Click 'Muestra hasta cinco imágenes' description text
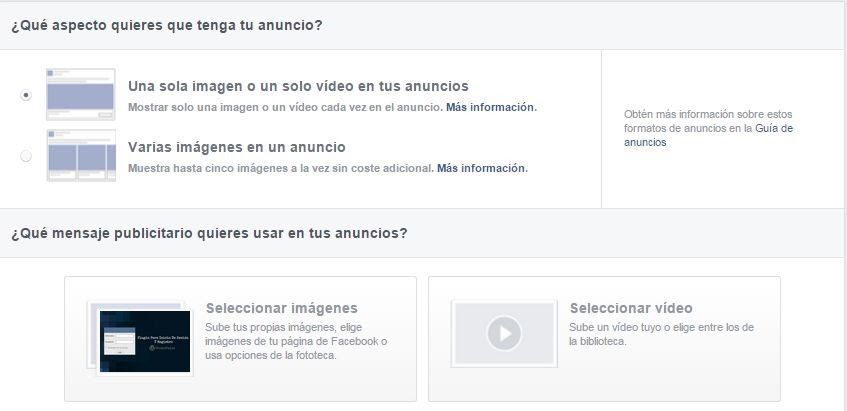This screenshot has width=847, height=411. 281,168
